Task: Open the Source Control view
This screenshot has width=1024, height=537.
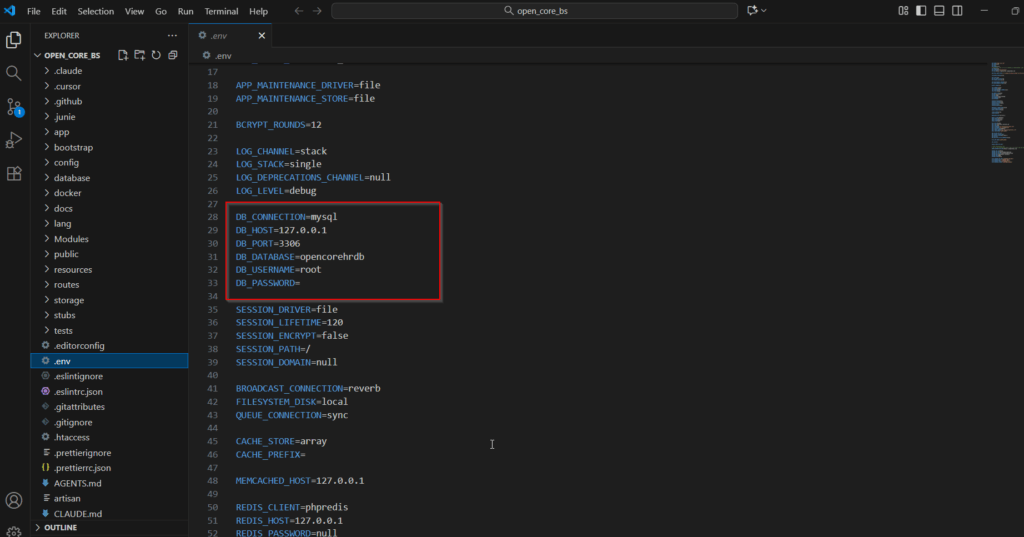Action: [x=14, y=106]
